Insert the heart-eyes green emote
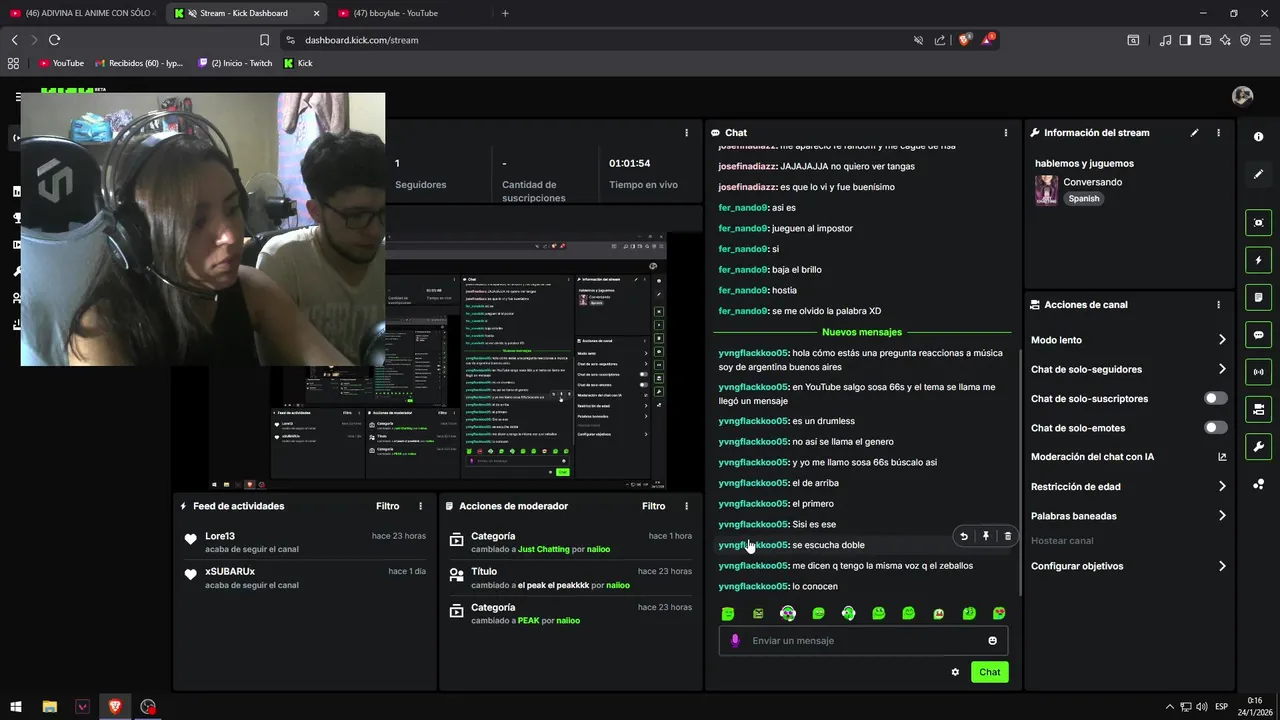Image resolution: width=1280 pixels, height=720 pixels. point(999,613)
